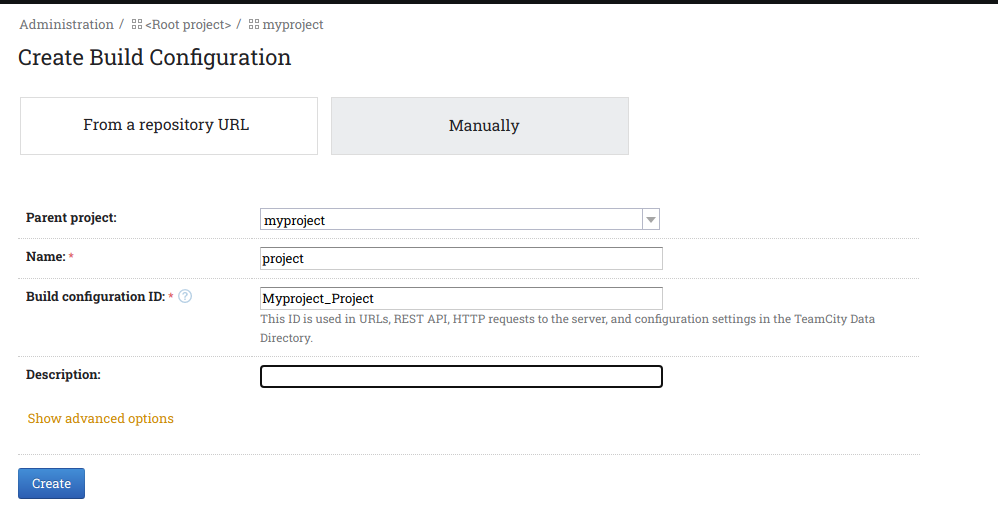Click the Create button

pos(52,484)
